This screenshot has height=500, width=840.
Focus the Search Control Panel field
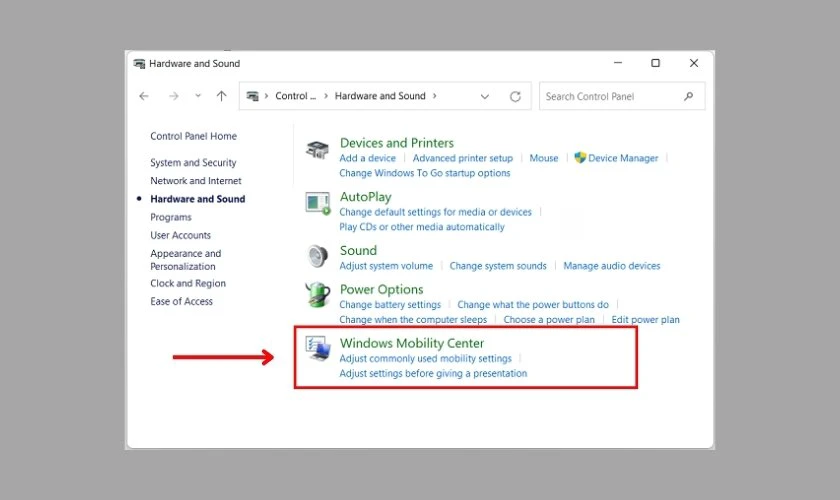point(622,96)
